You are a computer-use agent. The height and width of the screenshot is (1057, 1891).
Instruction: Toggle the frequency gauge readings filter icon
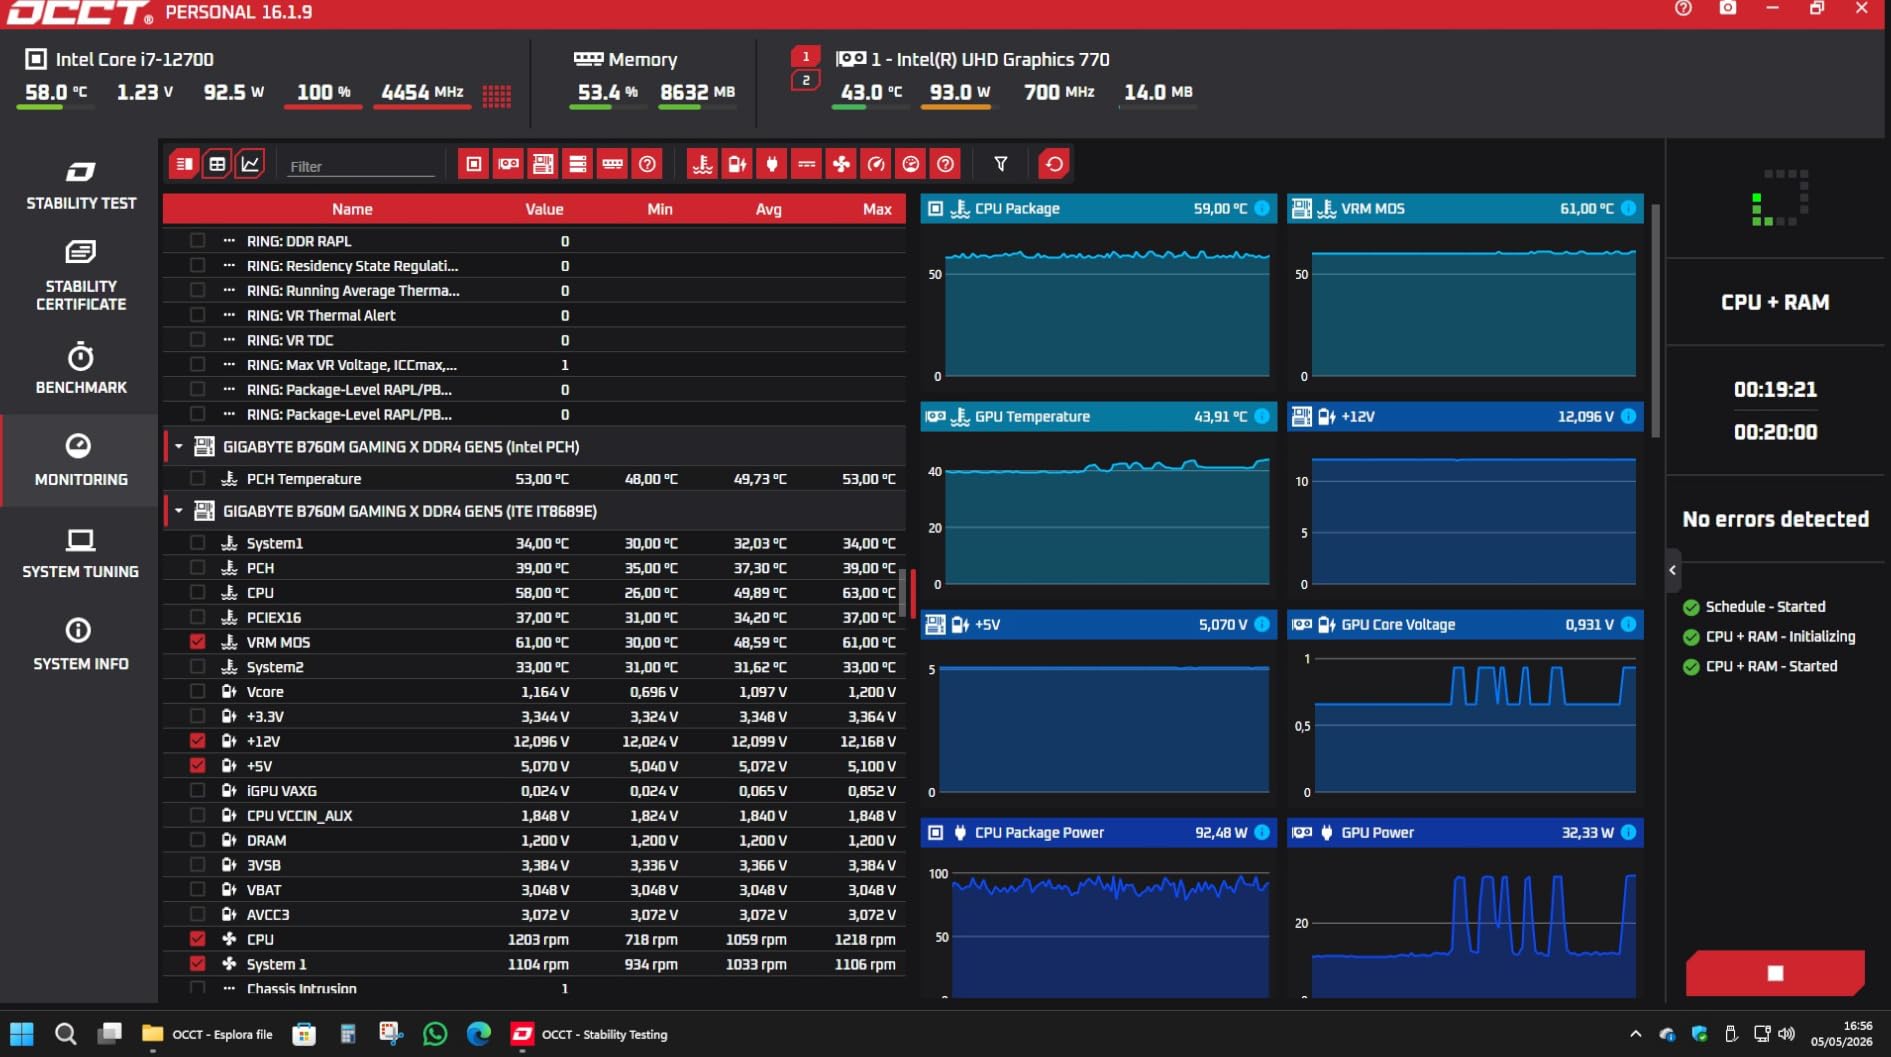tap(876, 164)
